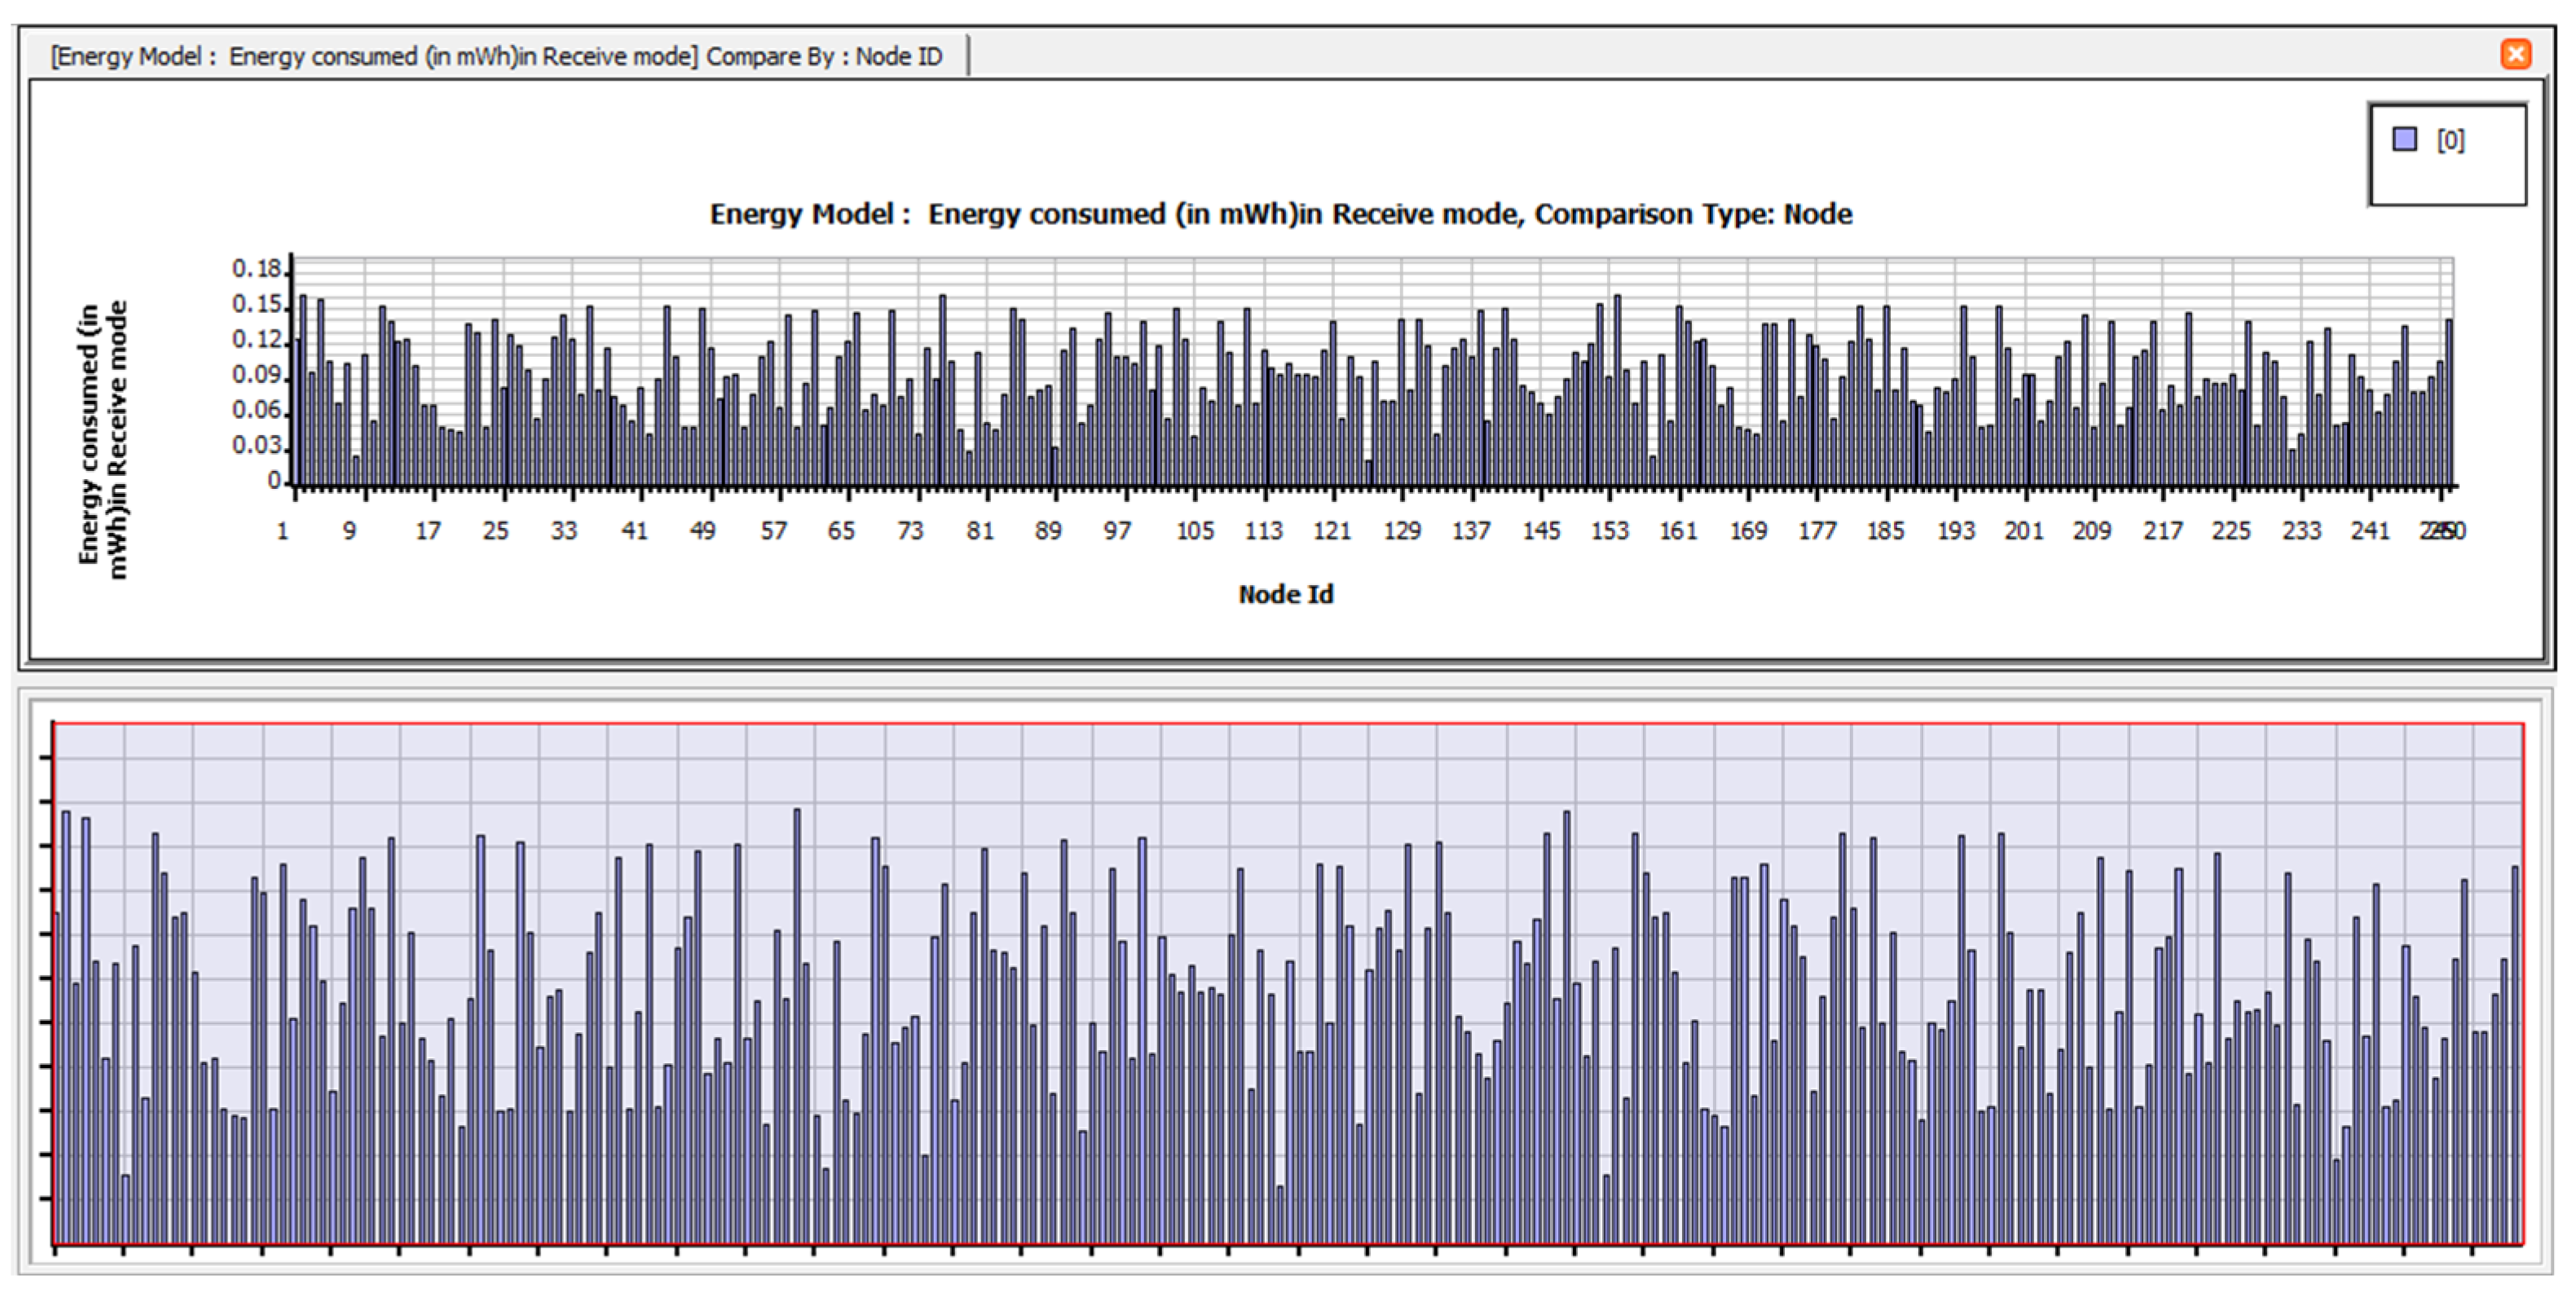Click x-axis tick label 241

click(2370, 531)
